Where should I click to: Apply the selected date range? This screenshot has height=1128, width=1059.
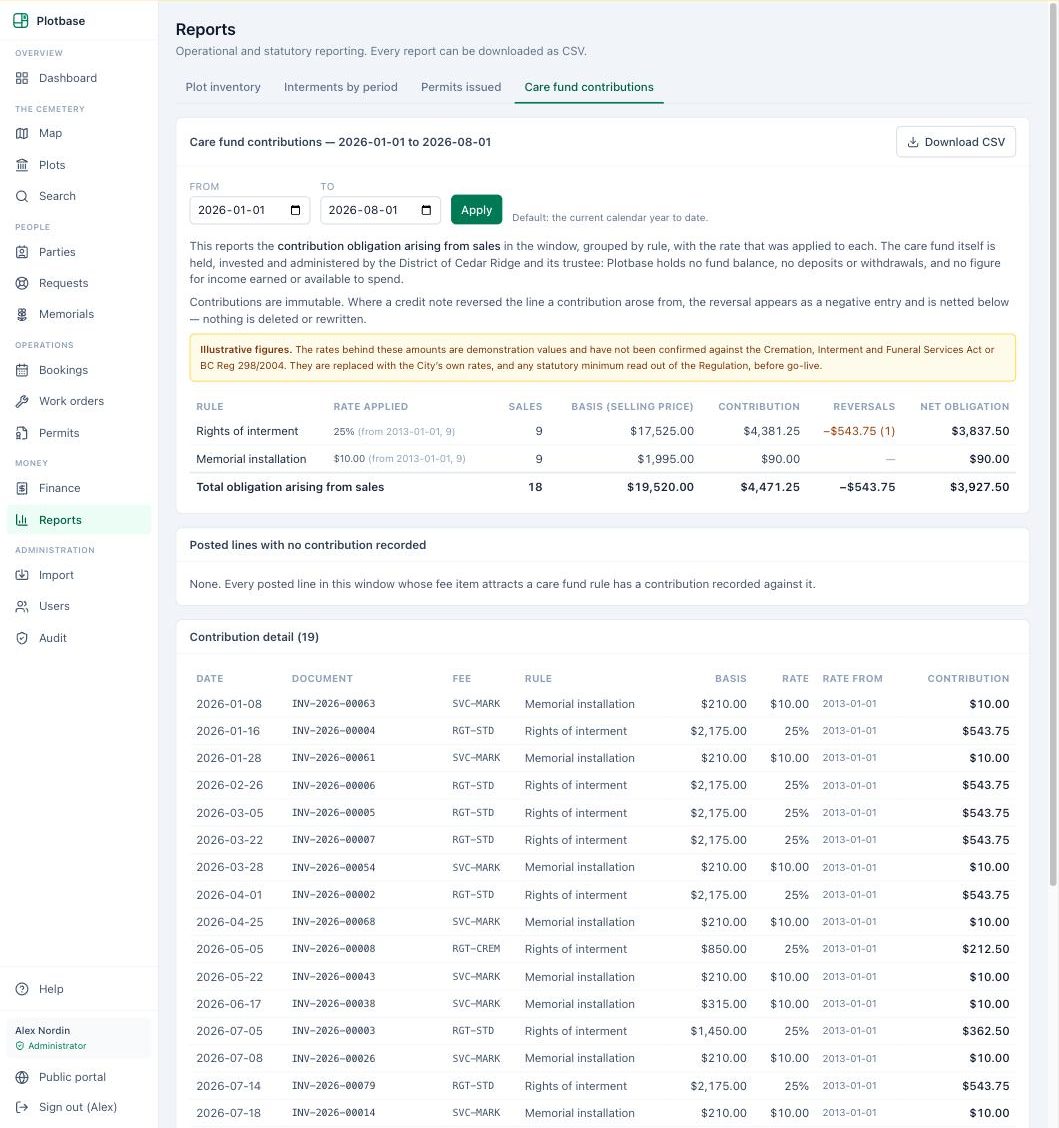(x=476, y=210)
